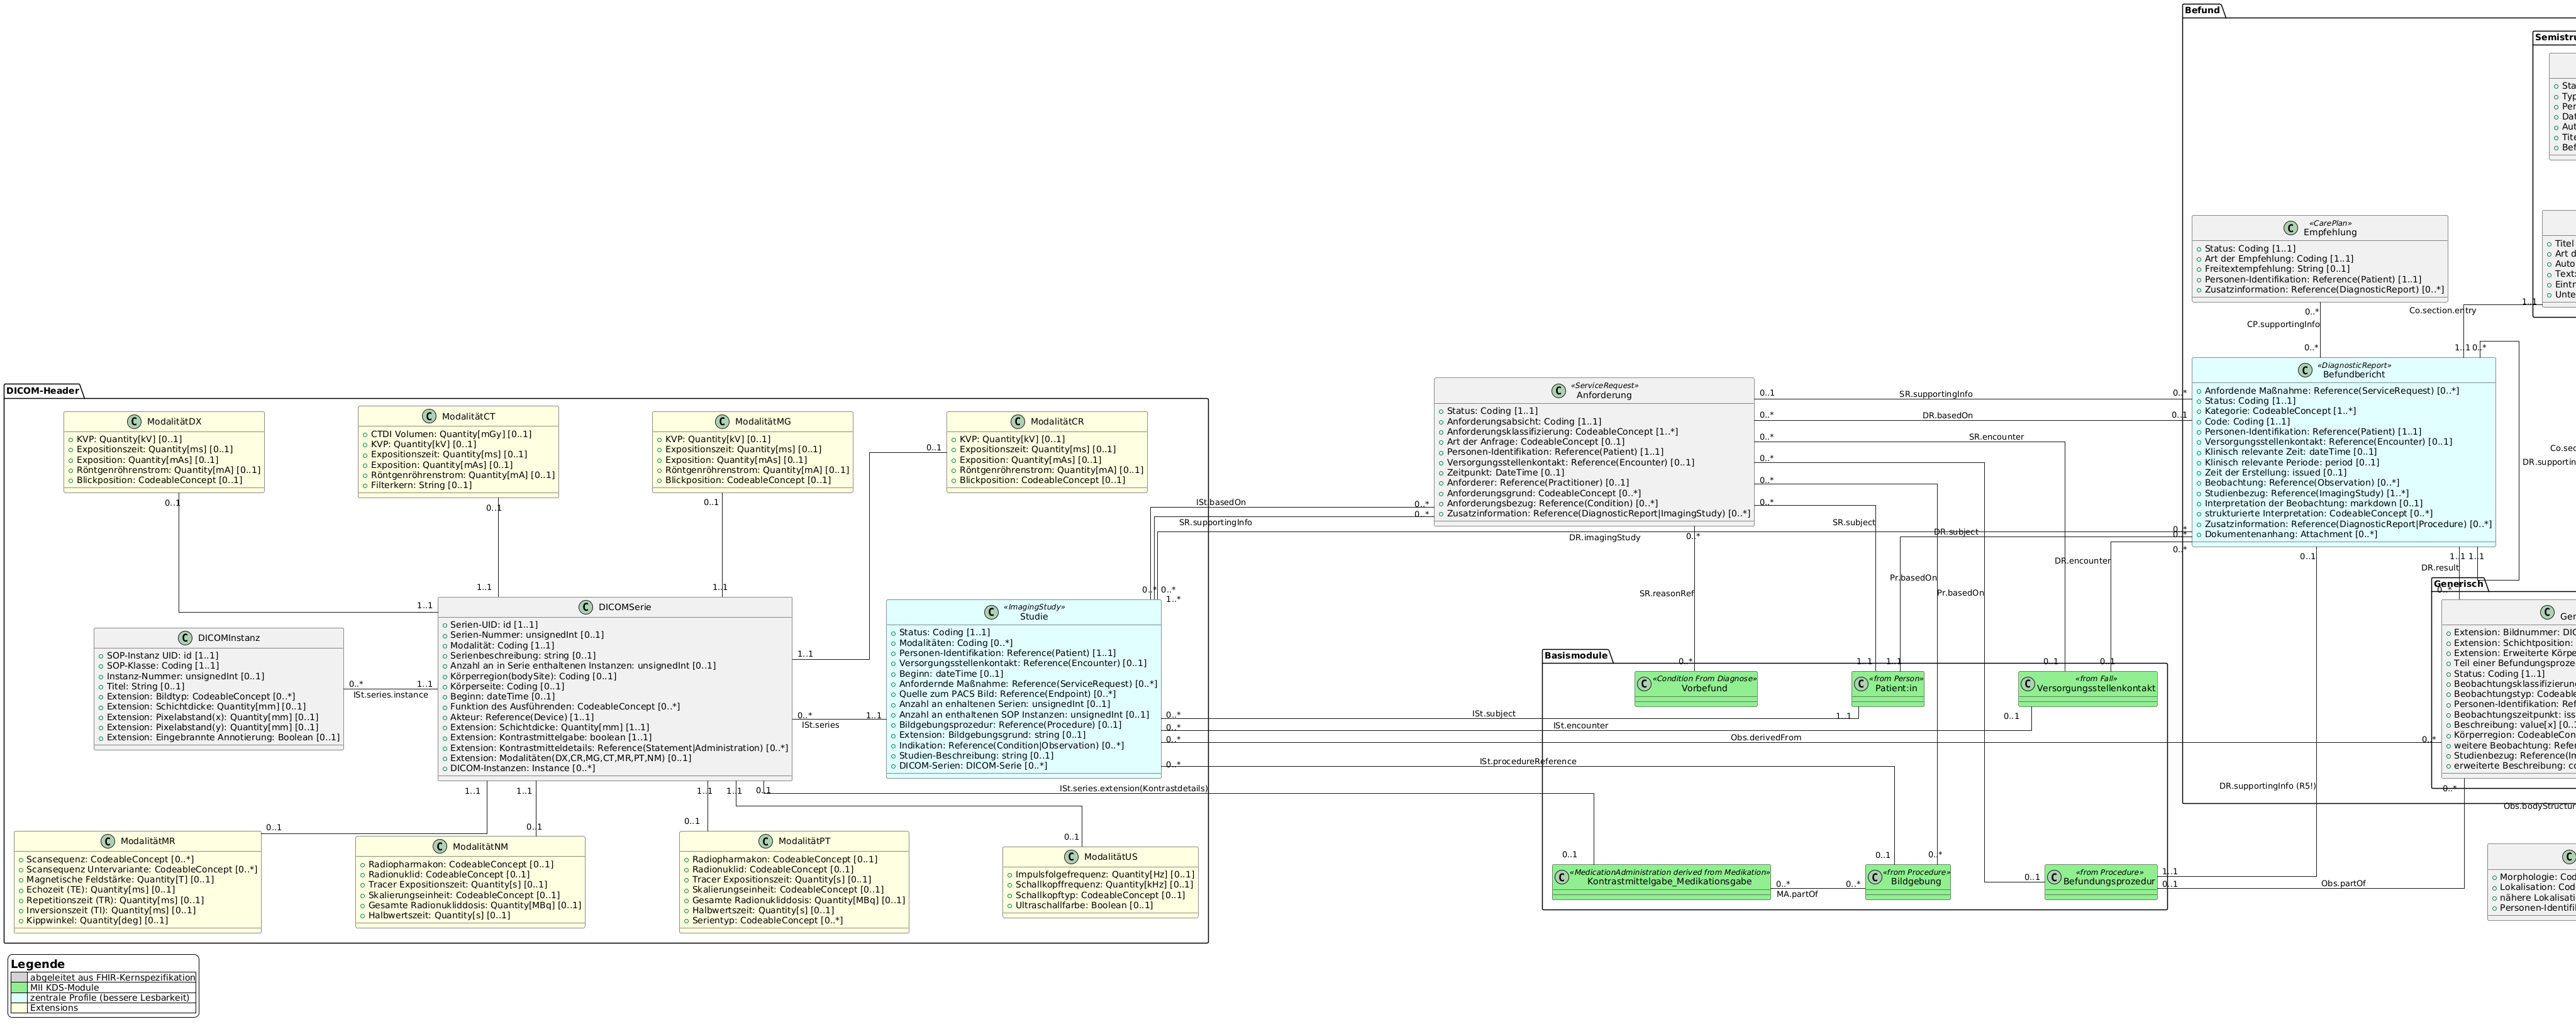This screenshot has height=1029, width=2576.
Task: Click the ISt.procedureReference association label
Action: coord(1527,762)
